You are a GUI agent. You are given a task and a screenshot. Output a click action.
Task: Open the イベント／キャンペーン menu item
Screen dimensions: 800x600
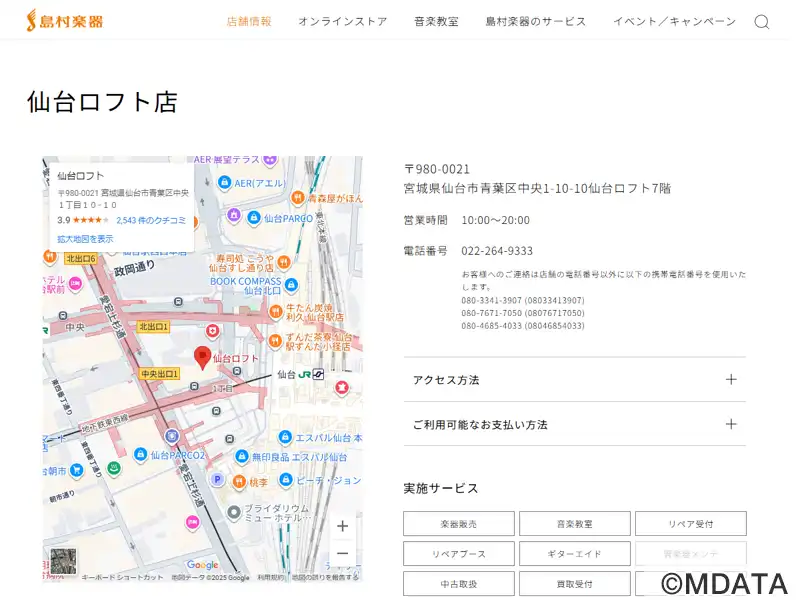674,21
